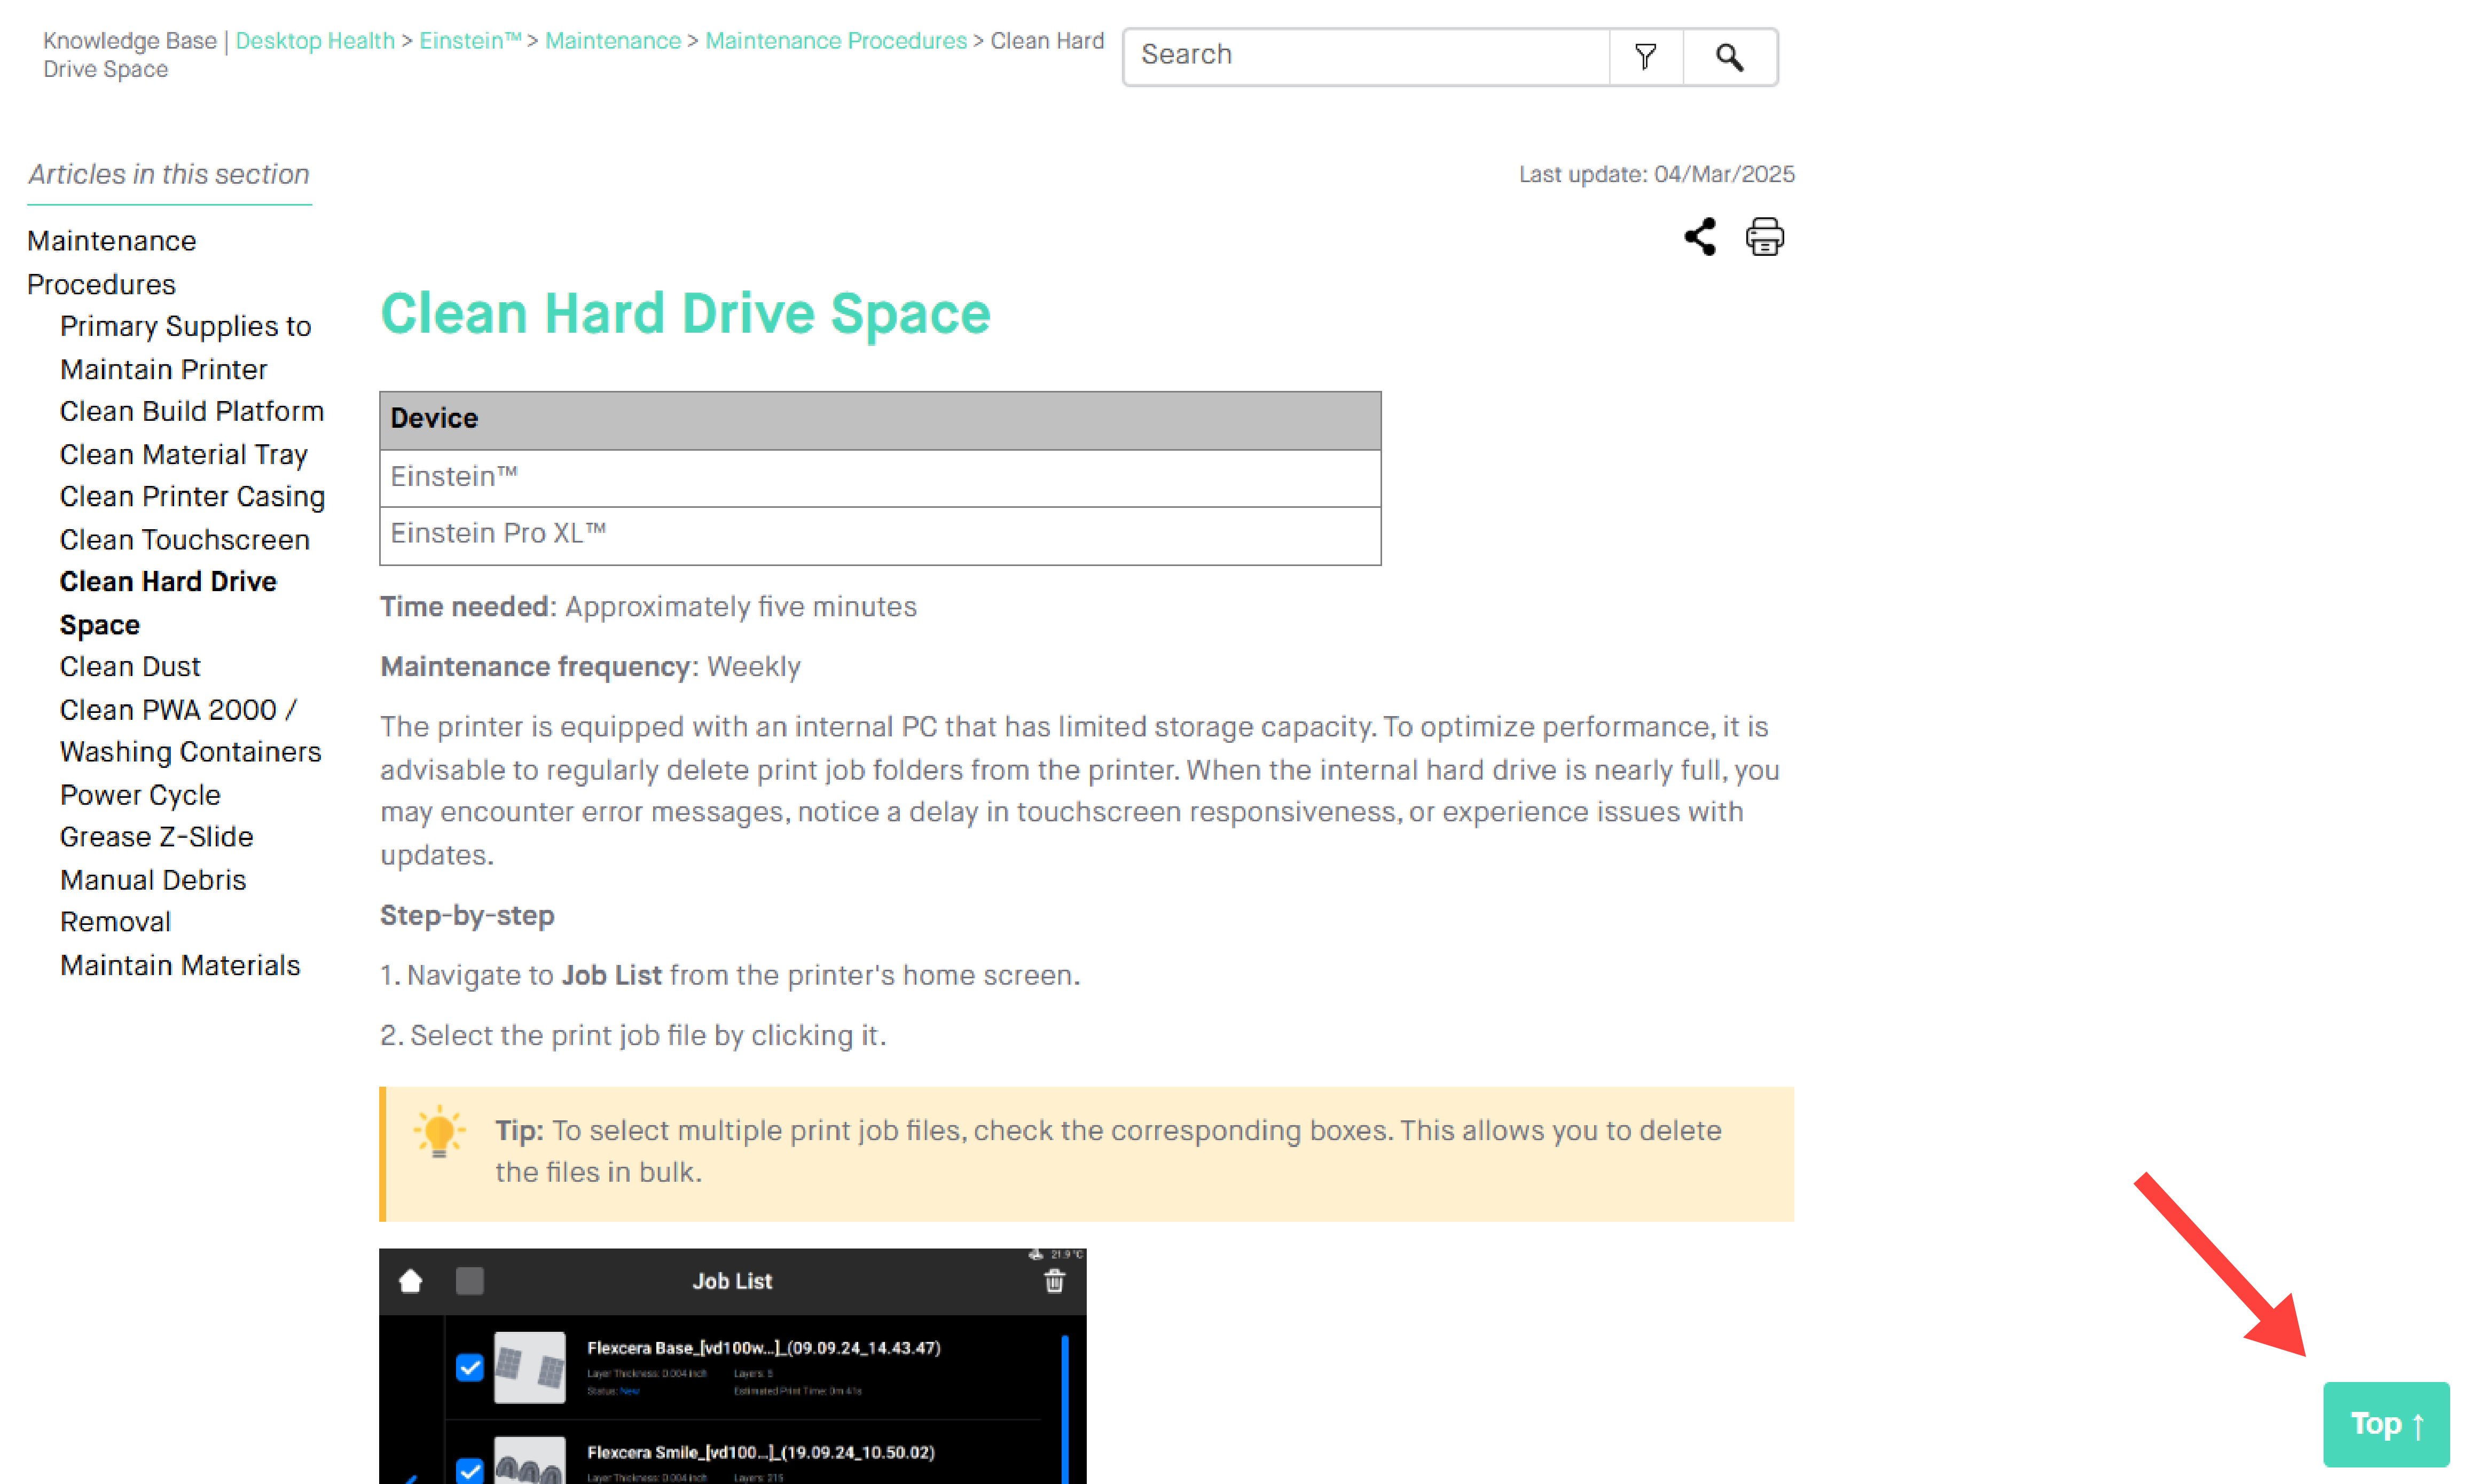This screenshot has height=1484, width=2479.
Task: Click the Device table header
Action: [x=880, y=419]
